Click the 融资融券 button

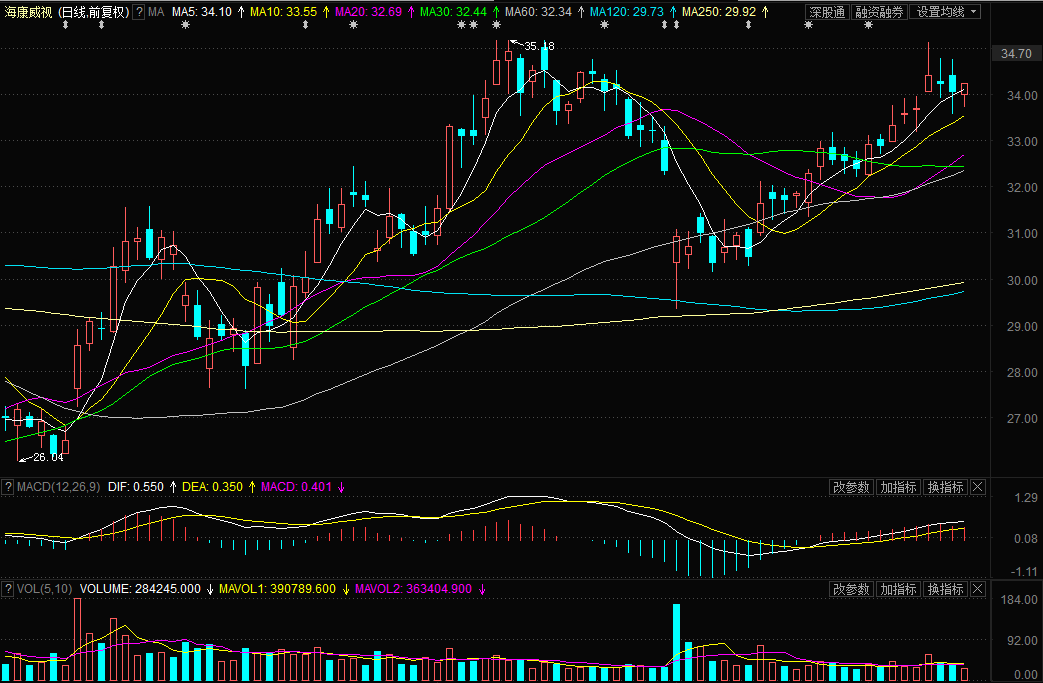pos(879,12)
